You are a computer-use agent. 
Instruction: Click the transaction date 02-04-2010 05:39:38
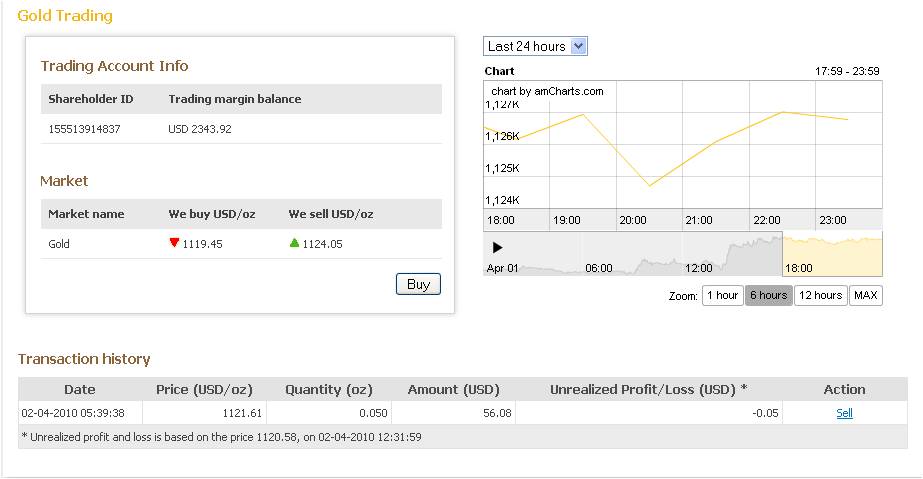point(73,413)
